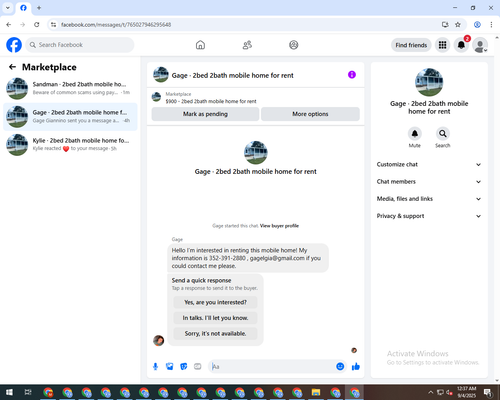Go back from Marketplace with the arrow

tap(12, 67)
